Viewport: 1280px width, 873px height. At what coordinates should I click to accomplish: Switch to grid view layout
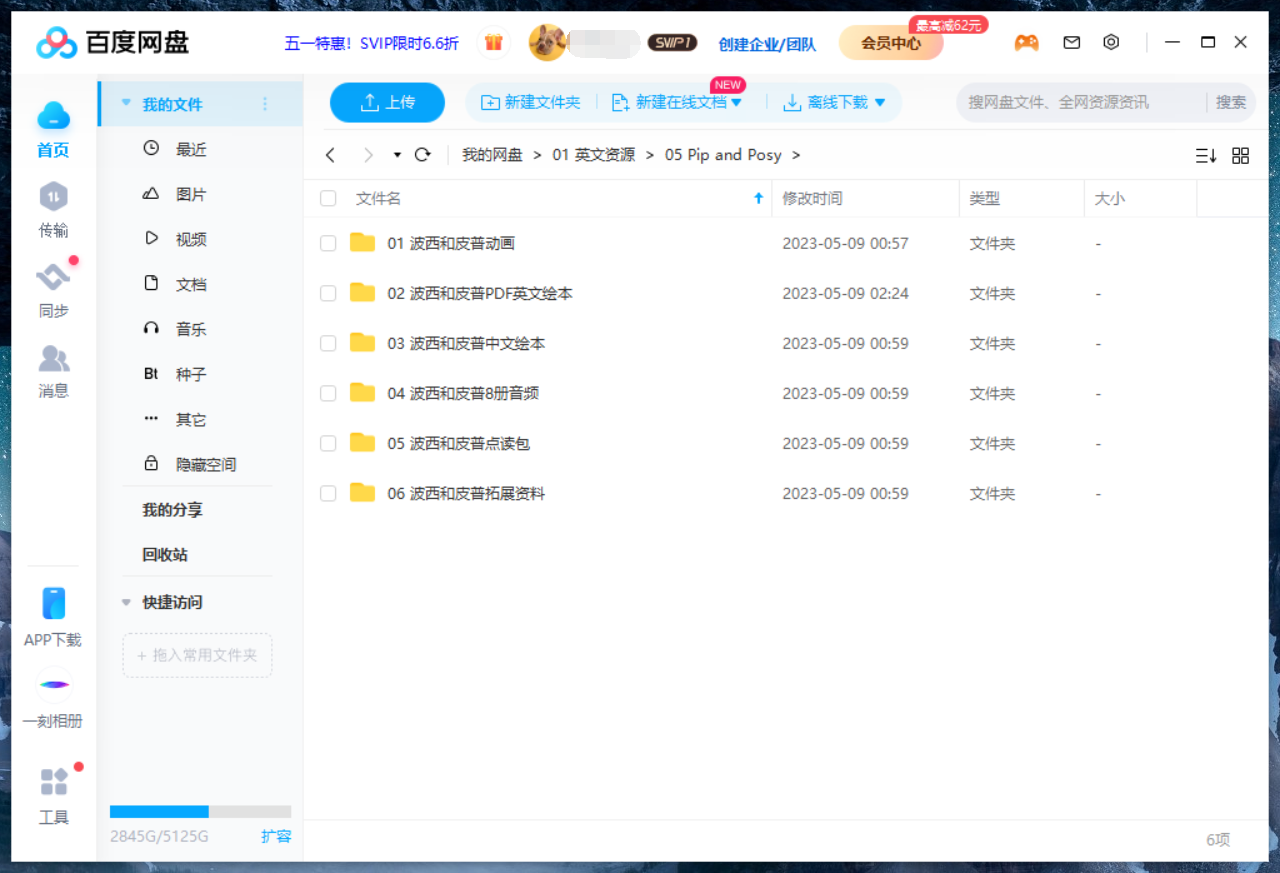(1240, 155)
